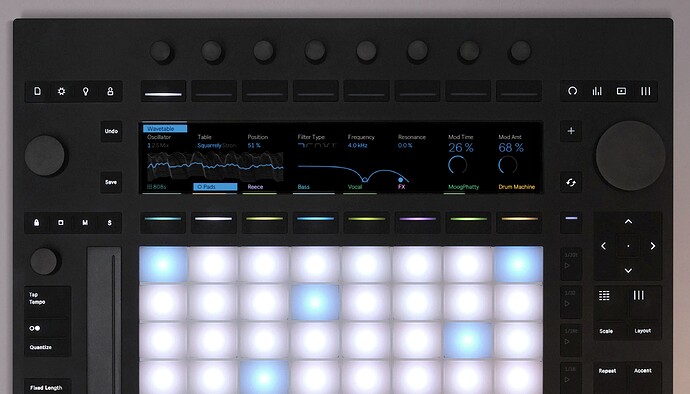Tap the top-left padlock icon button

110,91
